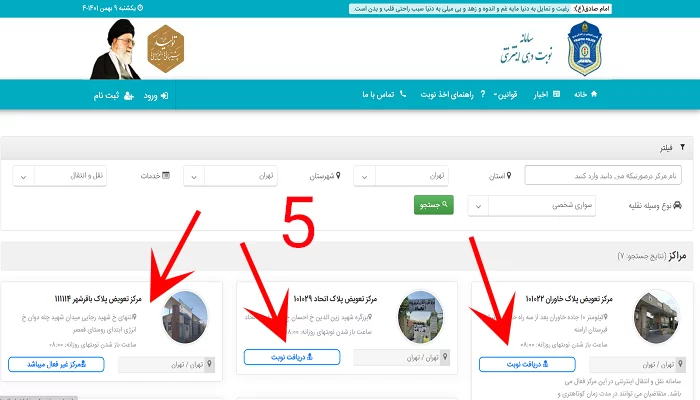The width and height of the screenshot is (700, 400).
Task: Click دریافت نوبت for the اتحاد center
Action: point(292,357)
